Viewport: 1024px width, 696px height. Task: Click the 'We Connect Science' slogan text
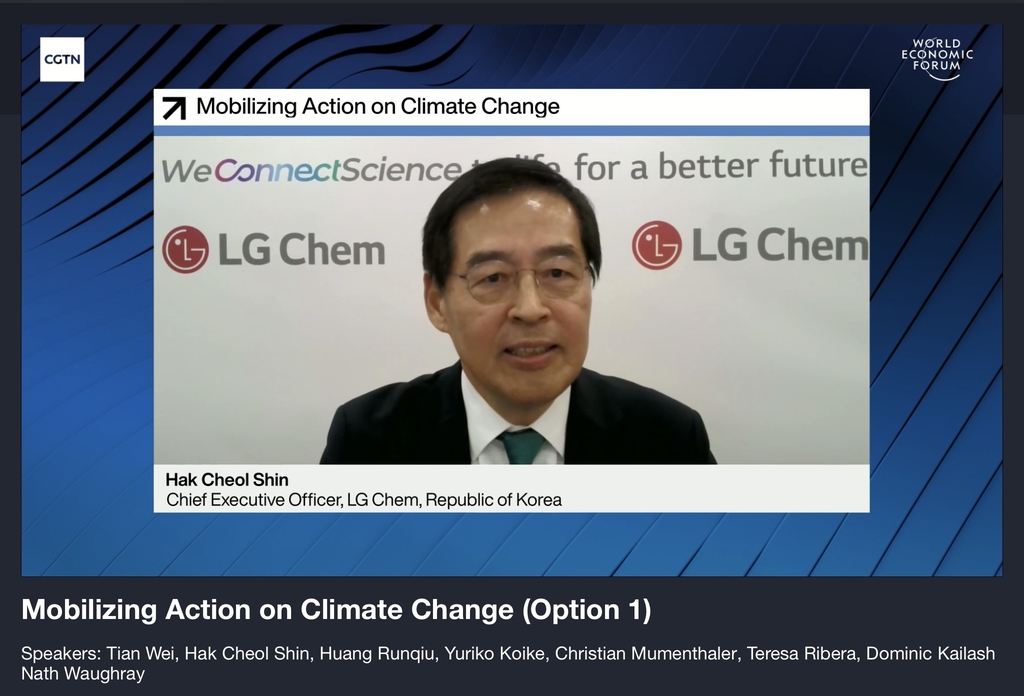tap(312, 170)
